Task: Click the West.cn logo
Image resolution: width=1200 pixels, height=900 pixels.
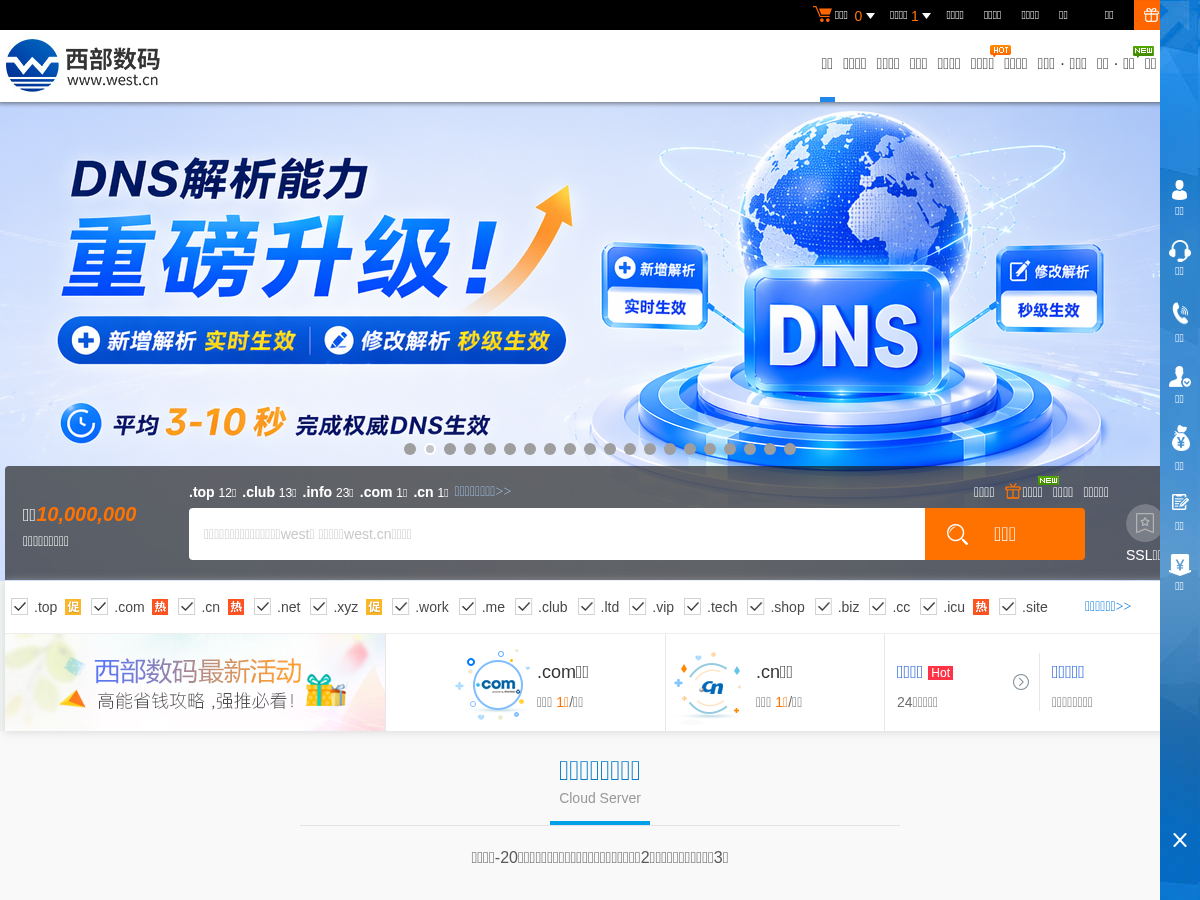Action: click(83, 65)
